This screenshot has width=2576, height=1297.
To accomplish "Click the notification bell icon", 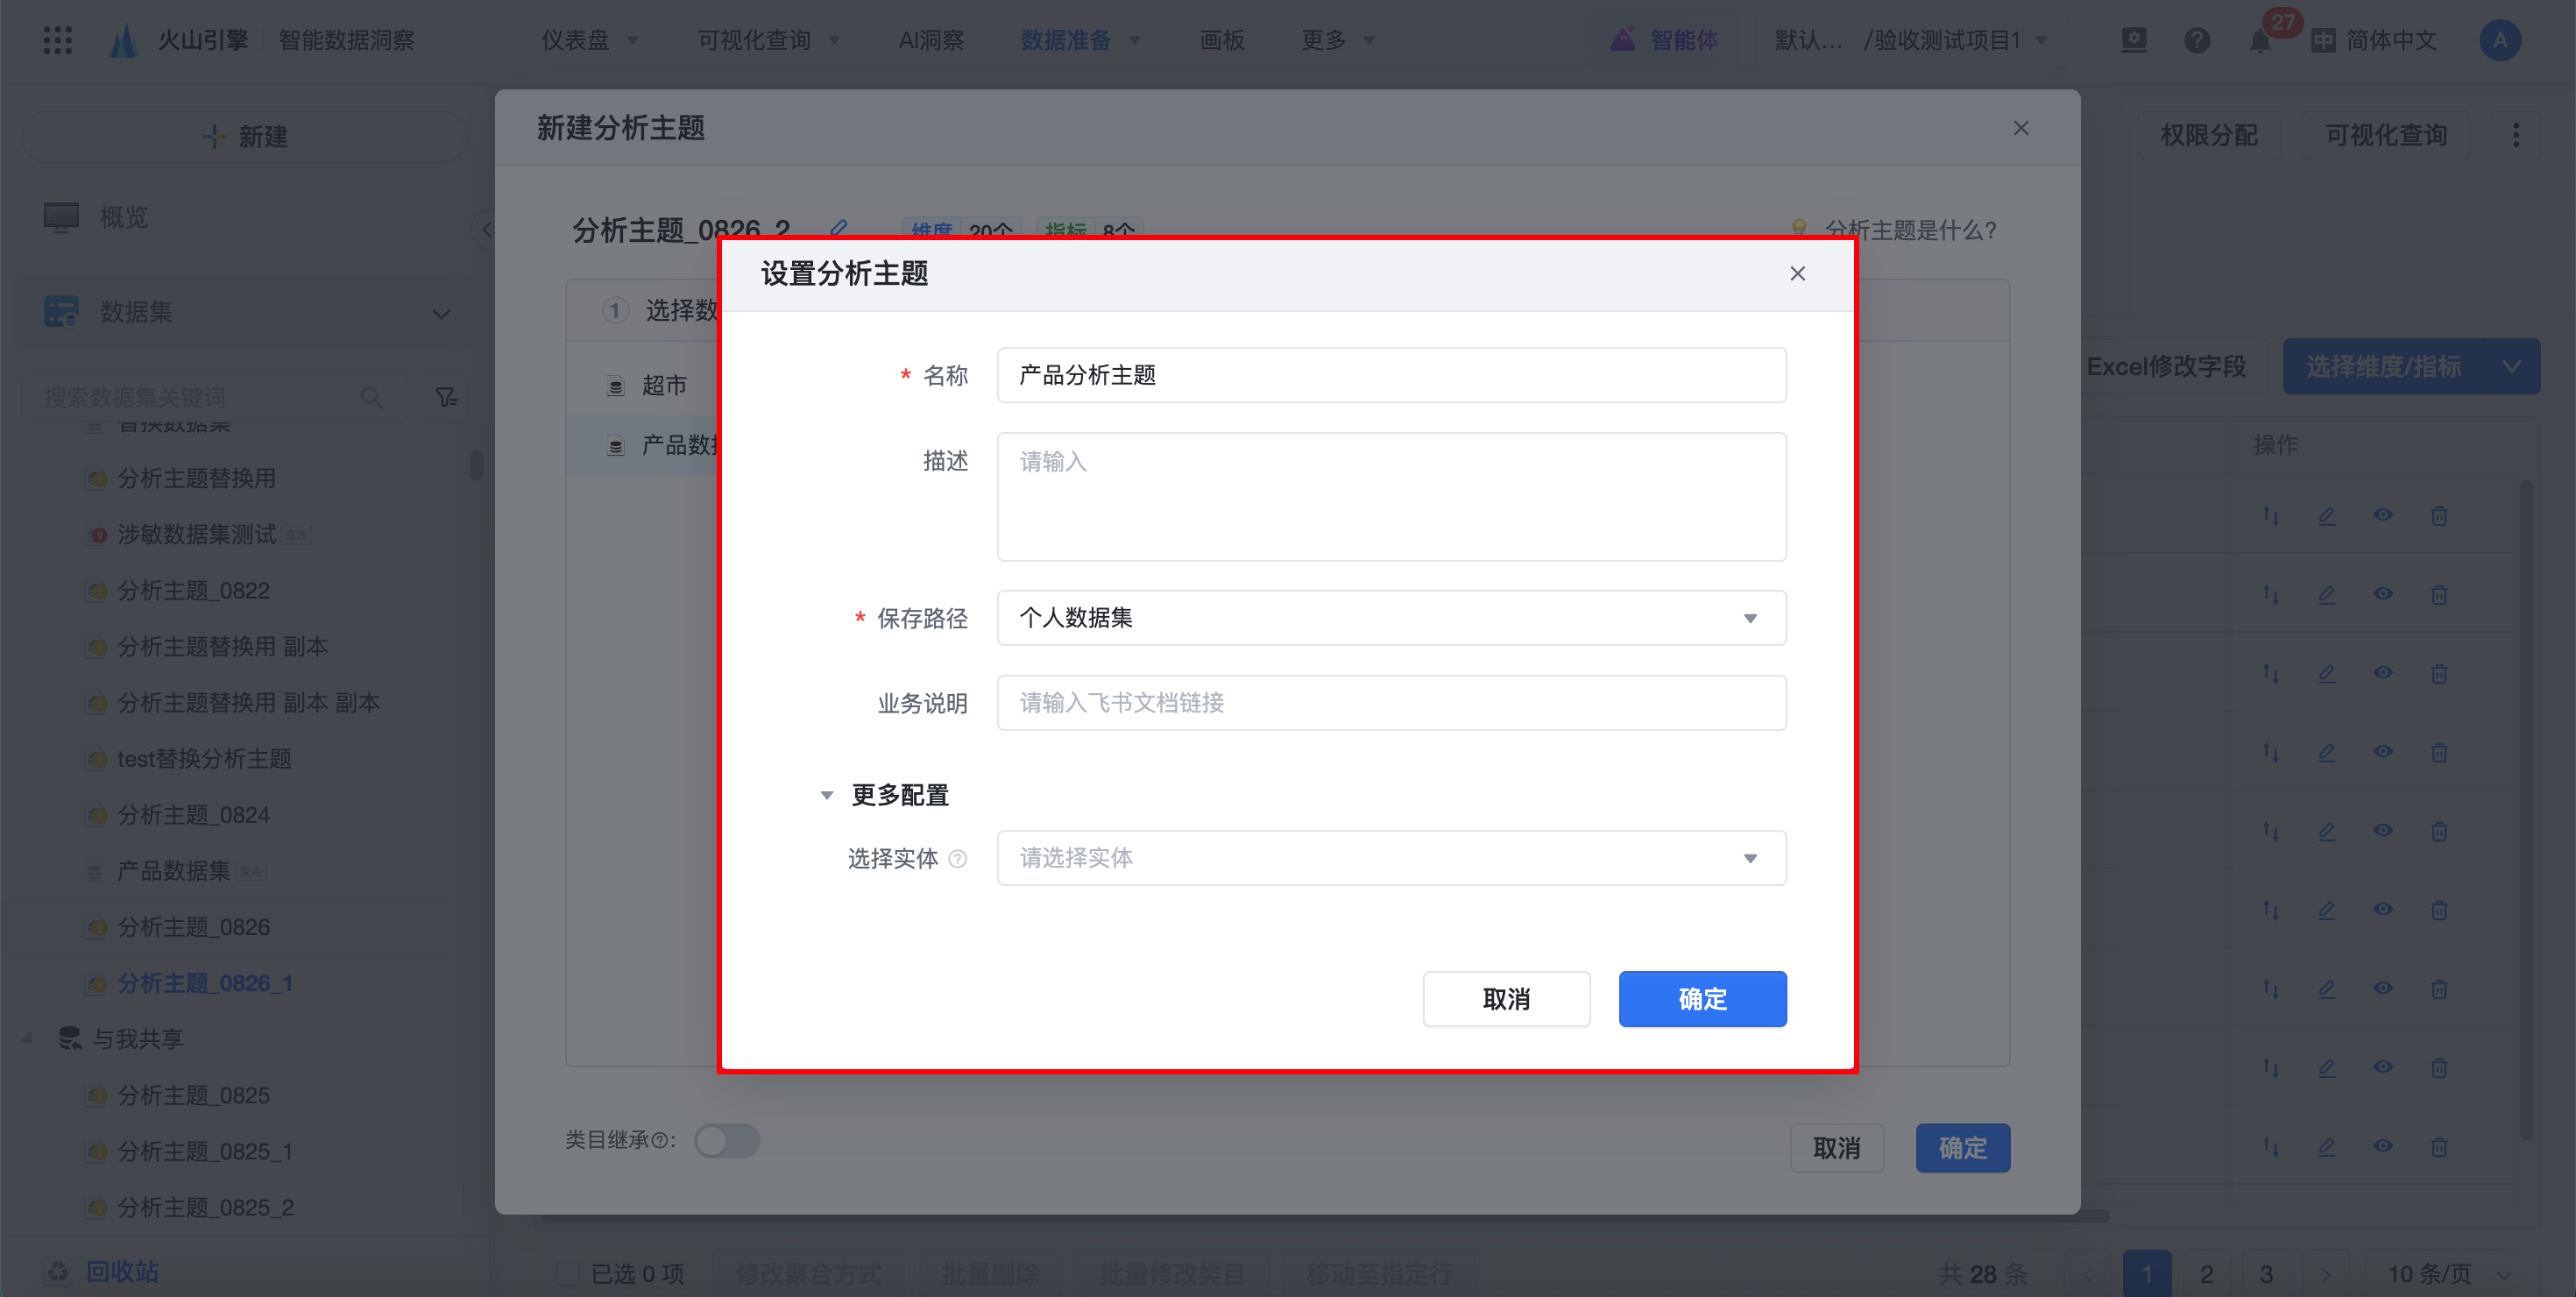I will [2259, 41].
